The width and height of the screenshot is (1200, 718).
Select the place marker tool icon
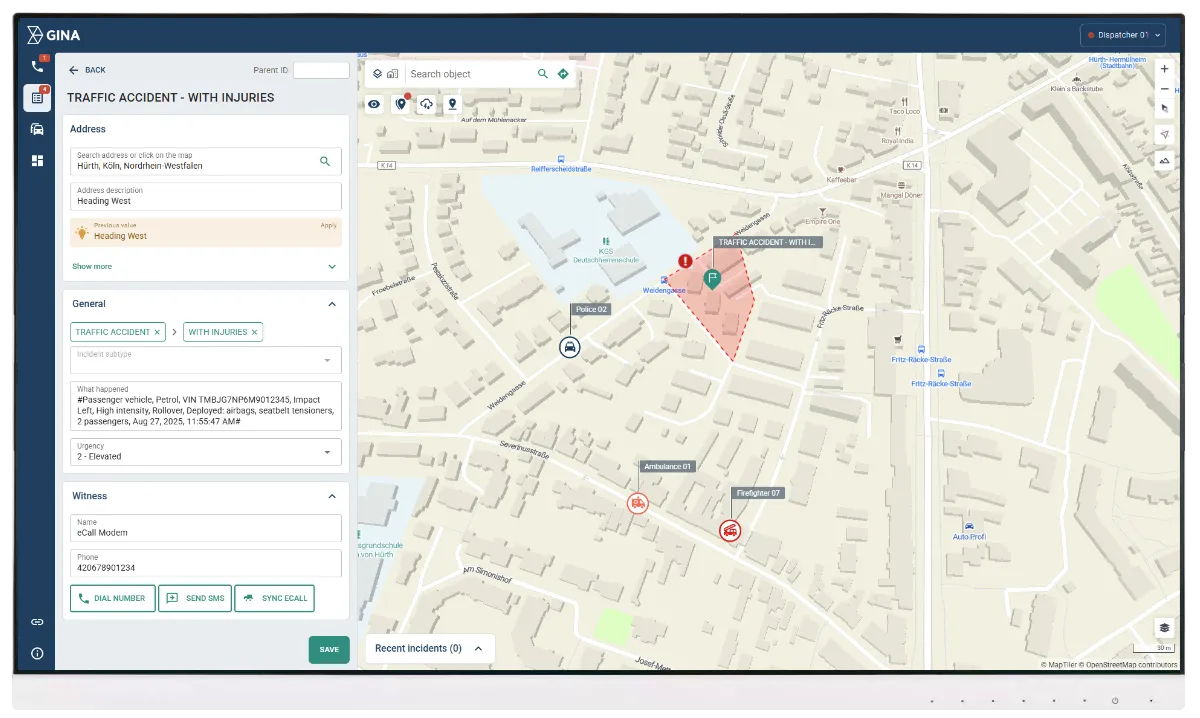point(452,104)
